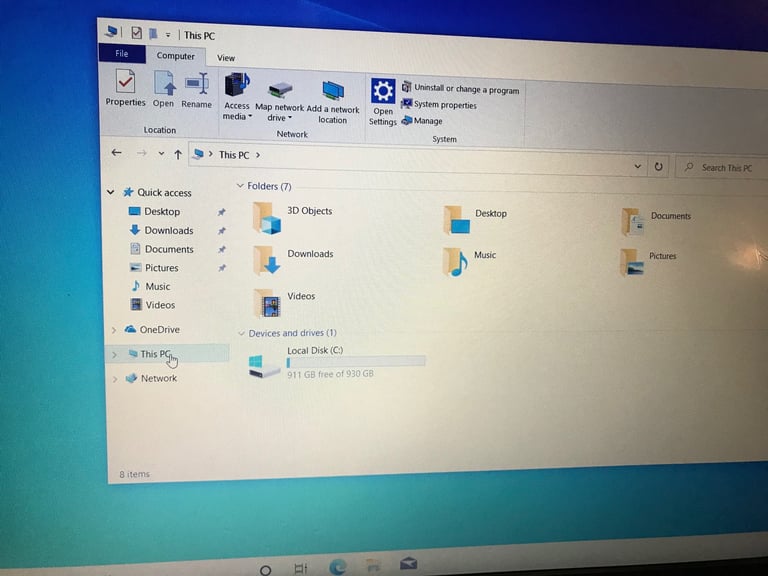Select Desktop under Quick access
This screenshot has height=576, width=768.
[x=162, y=212]
